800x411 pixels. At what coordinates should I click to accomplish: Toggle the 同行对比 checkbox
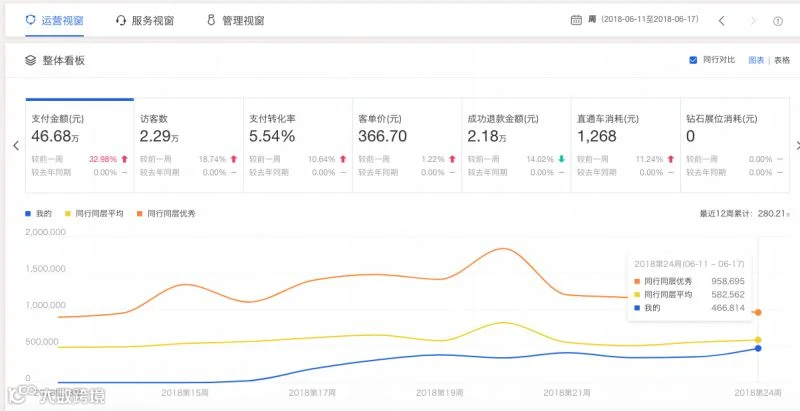[x=693, y=60]
